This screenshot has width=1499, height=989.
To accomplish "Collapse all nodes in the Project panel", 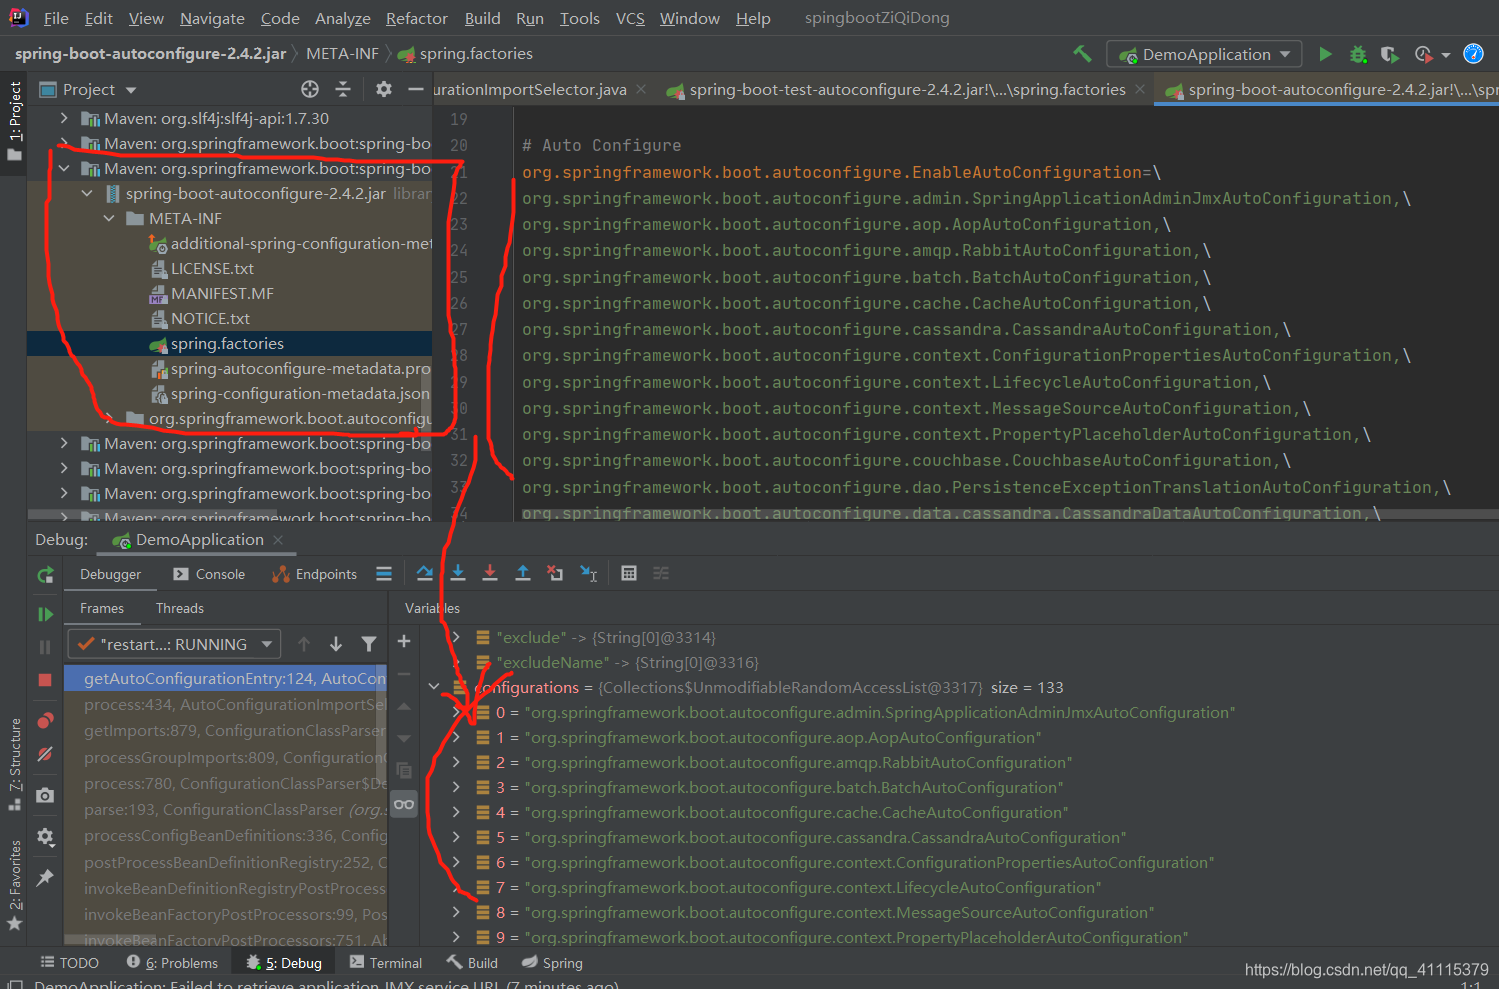I will pos(343,89).
